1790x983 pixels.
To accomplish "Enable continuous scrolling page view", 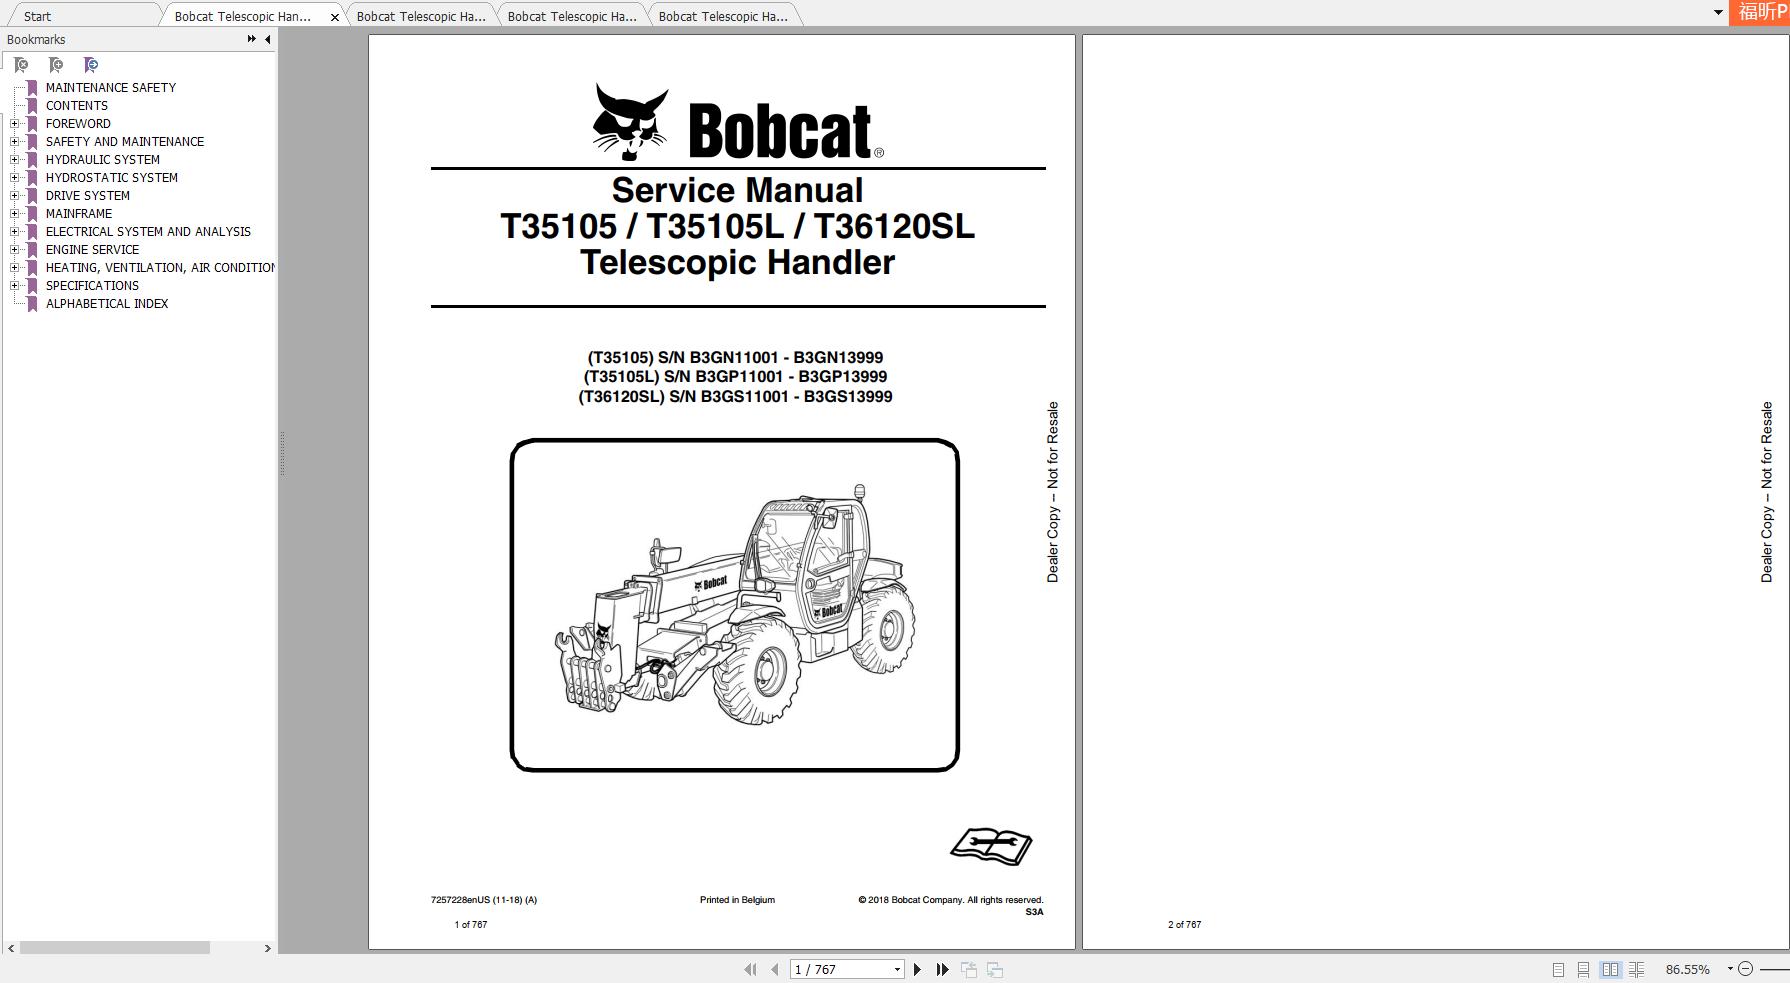I will [x=1583, y=969].
